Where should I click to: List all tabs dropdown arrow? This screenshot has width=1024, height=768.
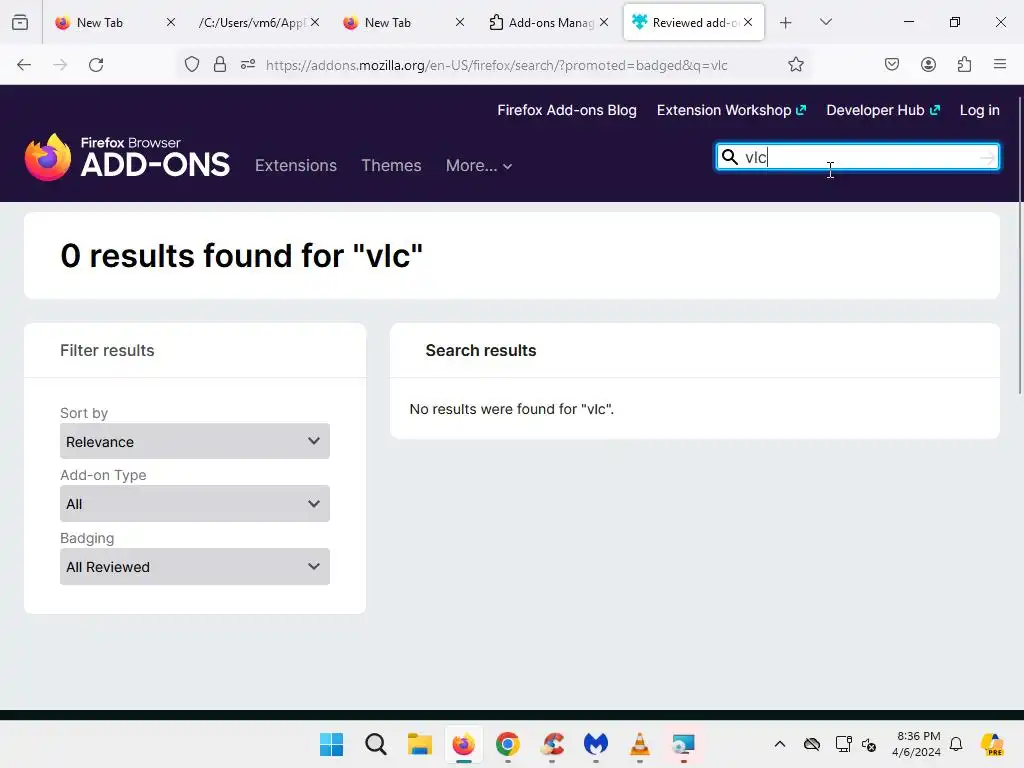click(x=825, y=23)
